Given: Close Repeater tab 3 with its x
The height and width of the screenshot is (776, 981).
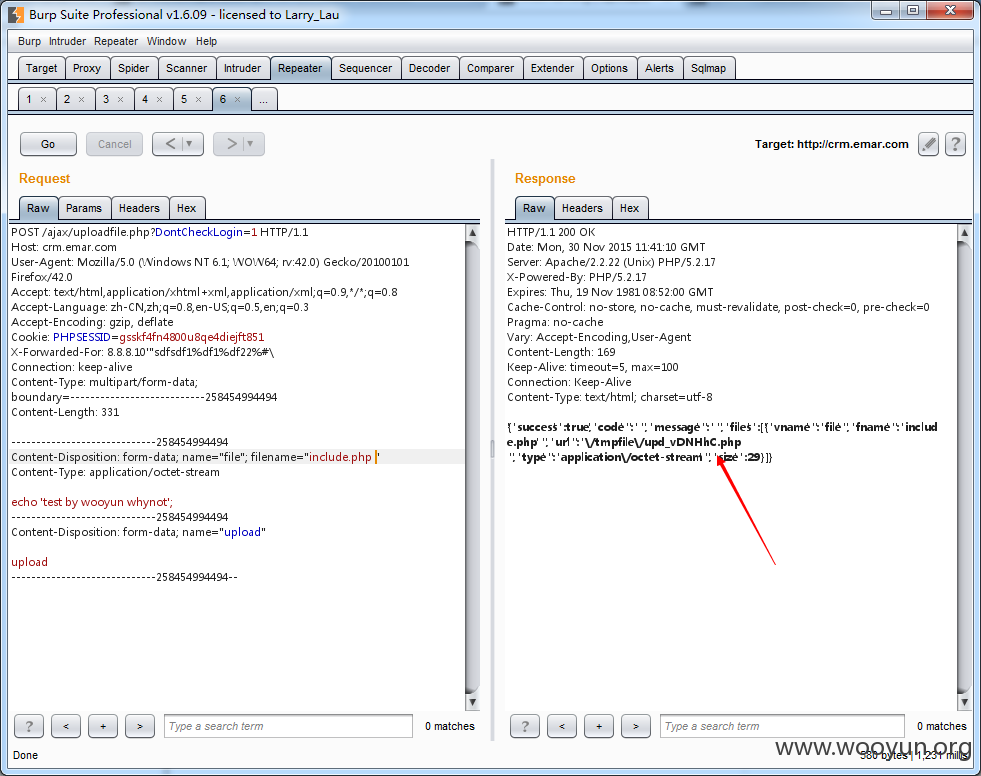Looking at the screenshot, I should click(120, 100).
